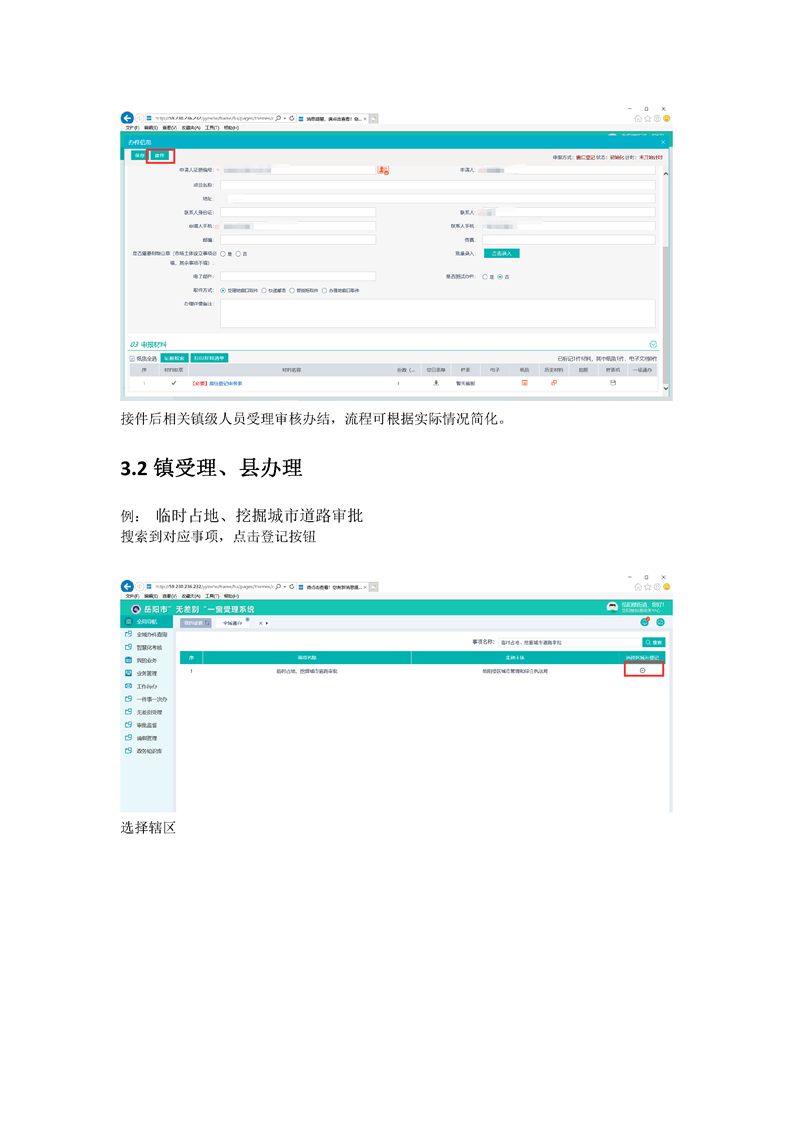
Task: Click the register icon in the red-boxed result cell
Action: click(642, 671)
